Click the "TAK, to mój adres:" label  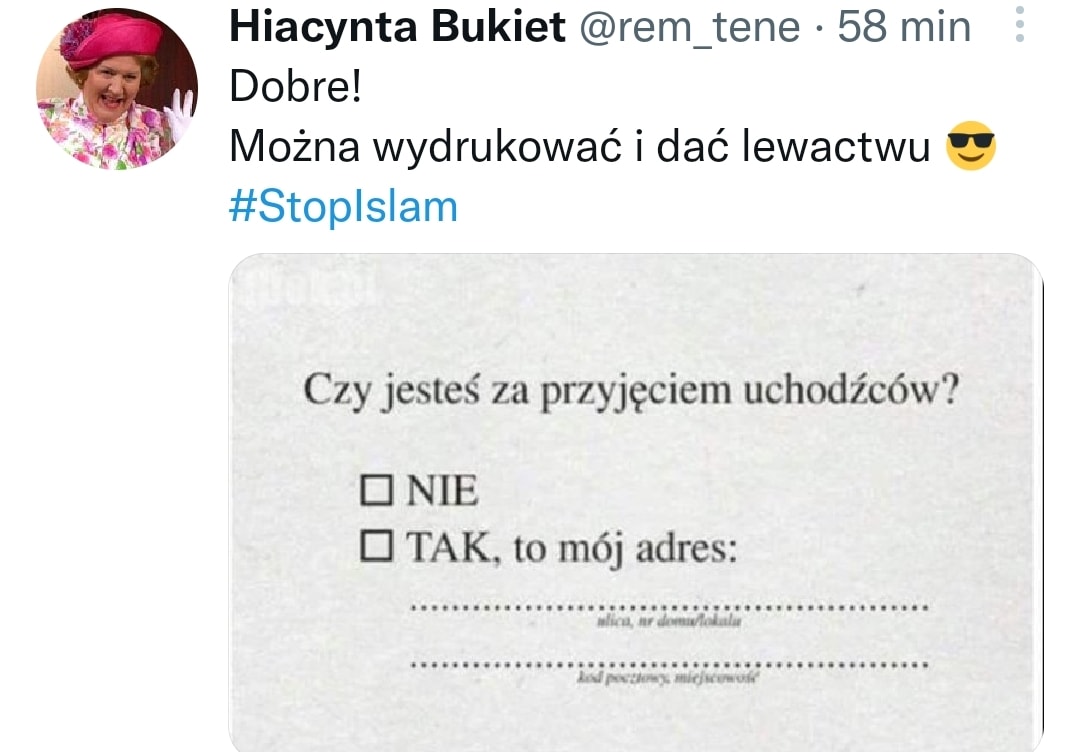(x=571, y=547)
